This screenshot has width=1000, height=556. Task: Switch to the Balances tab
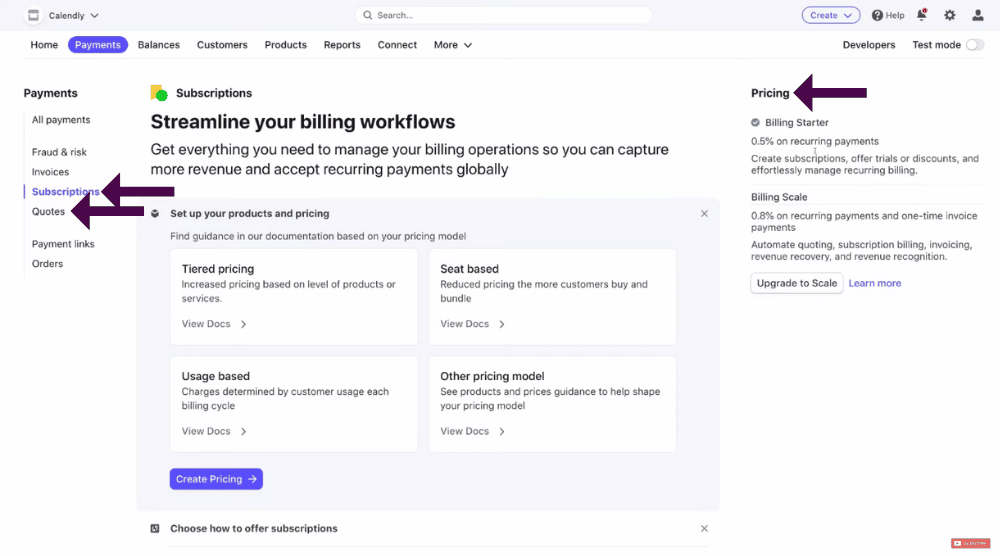tap(159, 45)
